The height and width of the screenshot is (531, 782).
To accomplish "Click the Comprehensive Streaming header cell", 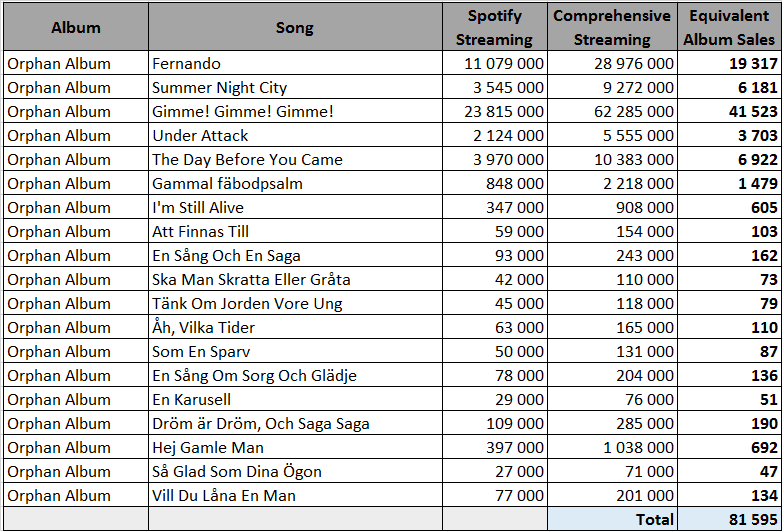I will coord(612,27).
